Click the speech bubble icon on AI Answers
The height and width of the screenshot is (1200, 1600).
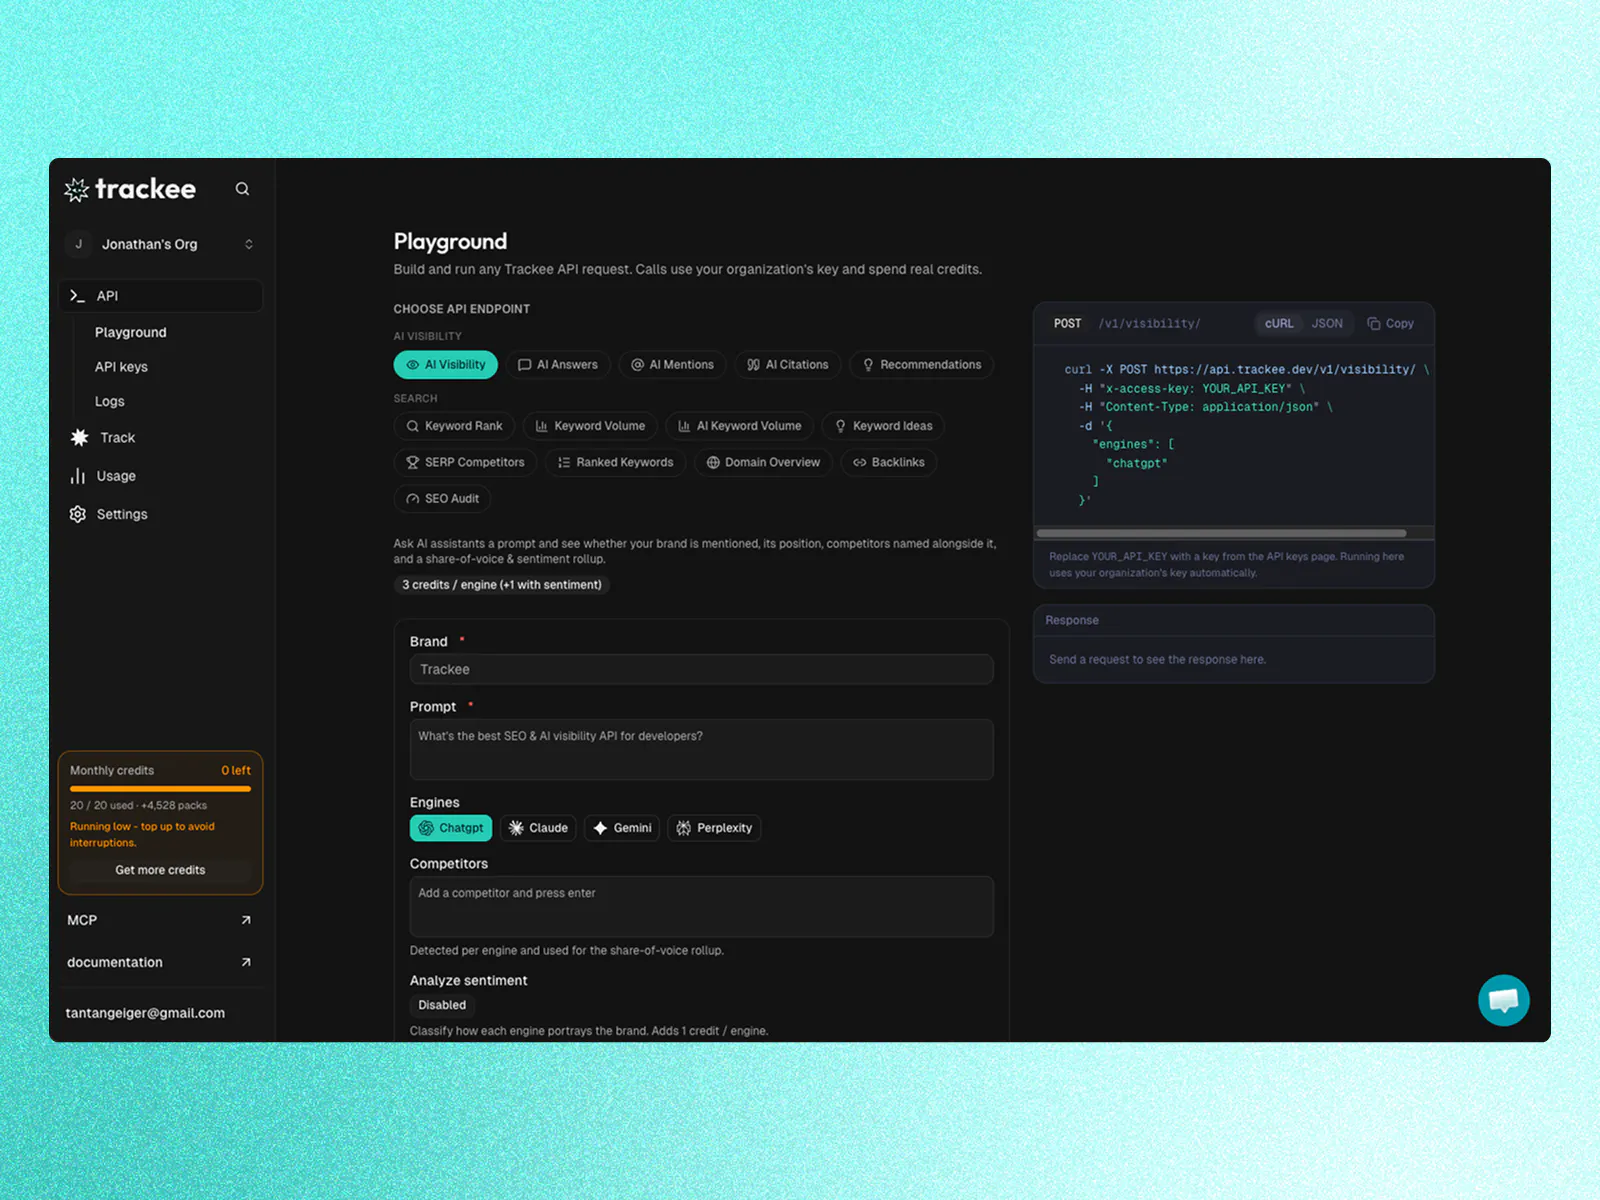[524, 365]
